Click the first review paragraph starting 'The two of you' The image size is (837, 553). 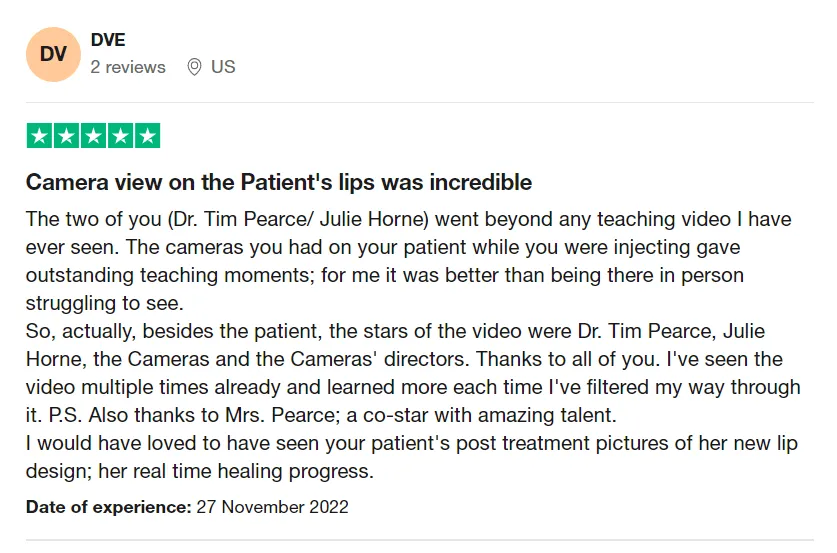[x=408, y=261]
